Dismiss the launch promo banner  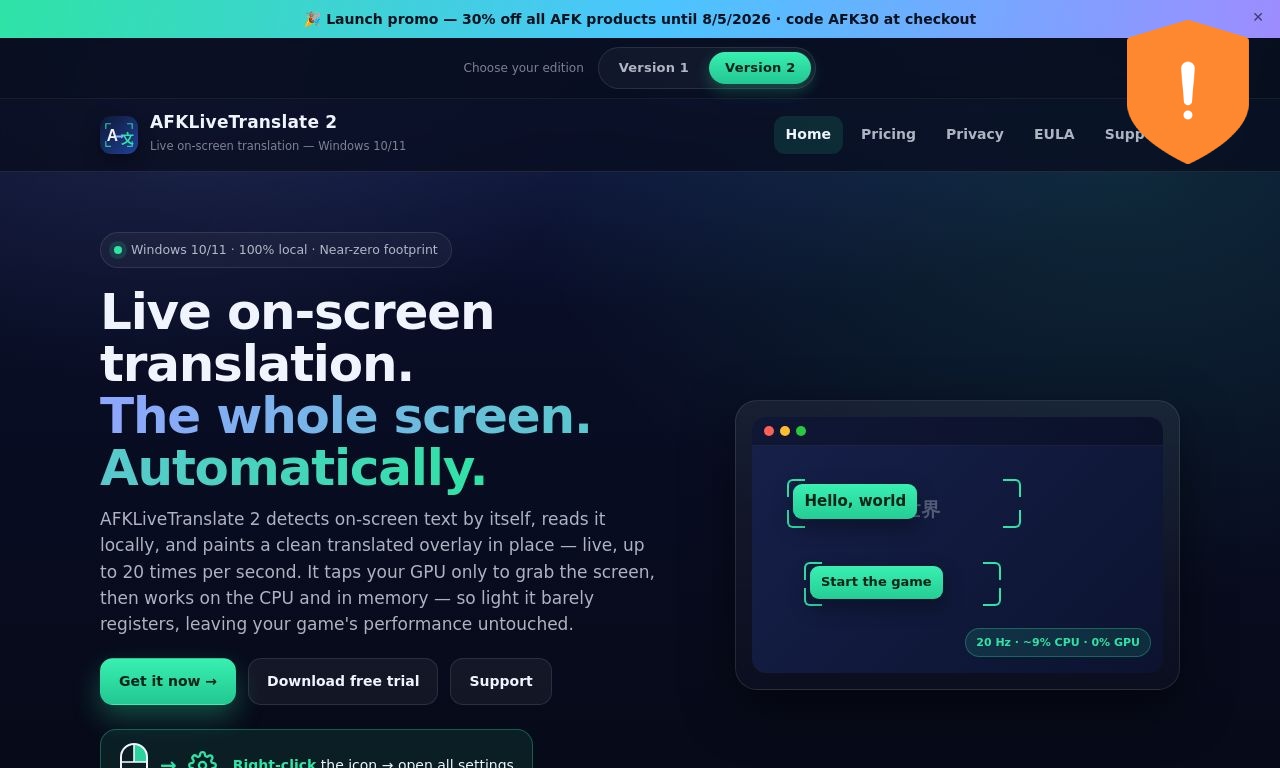coord(1258,17)
